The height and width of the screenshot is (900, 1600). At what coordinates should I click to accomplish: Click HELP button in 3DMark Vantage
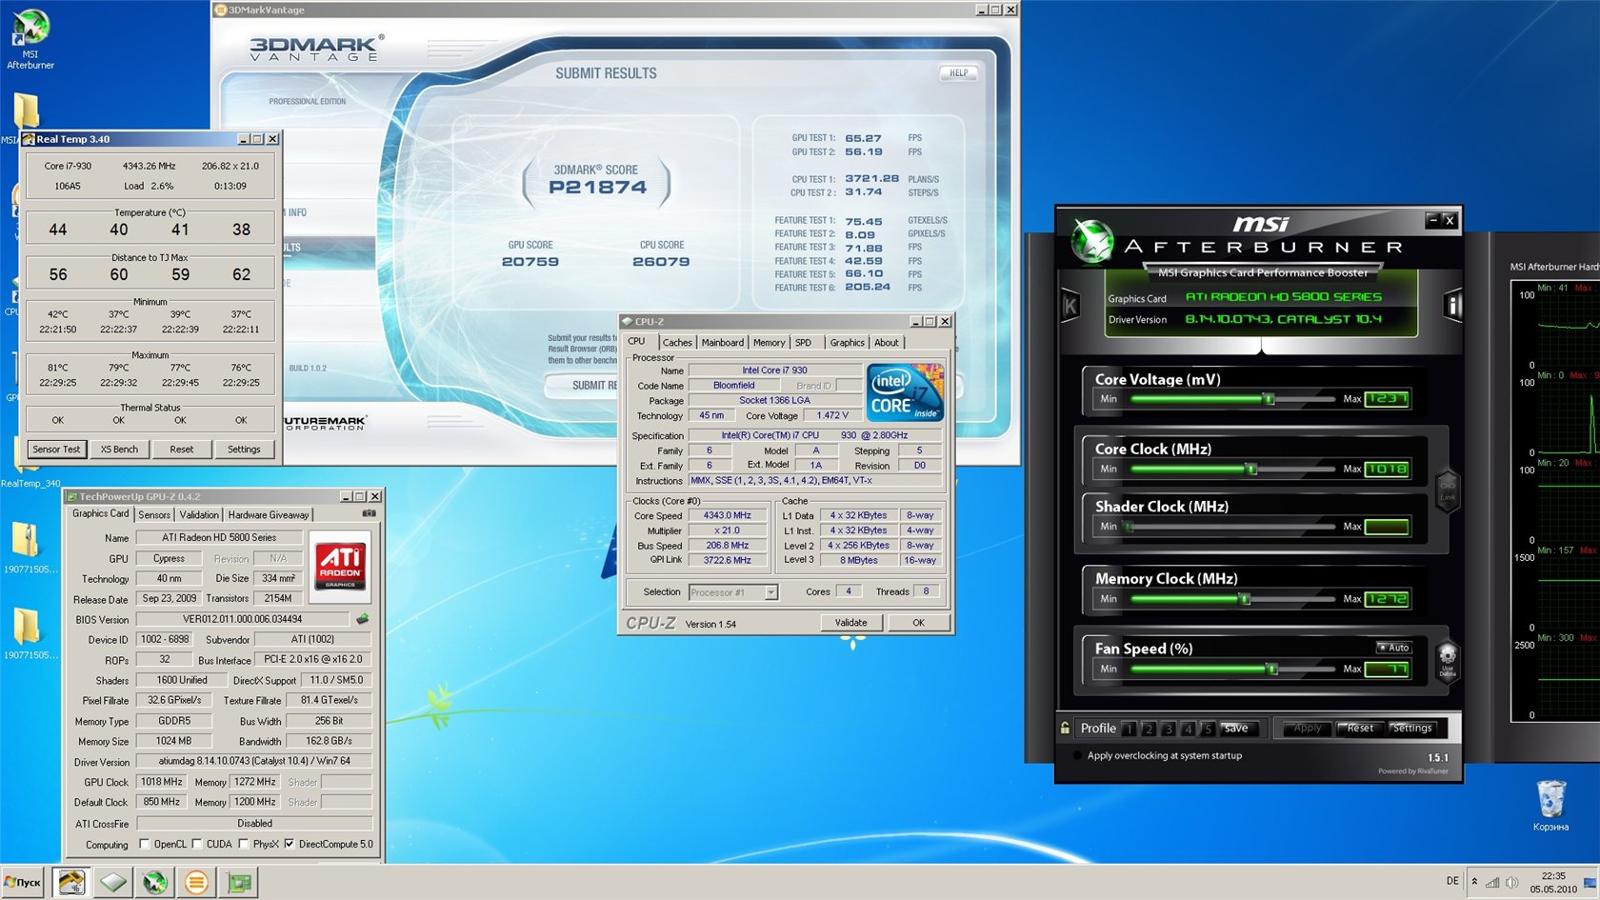[x=958, y=73]
